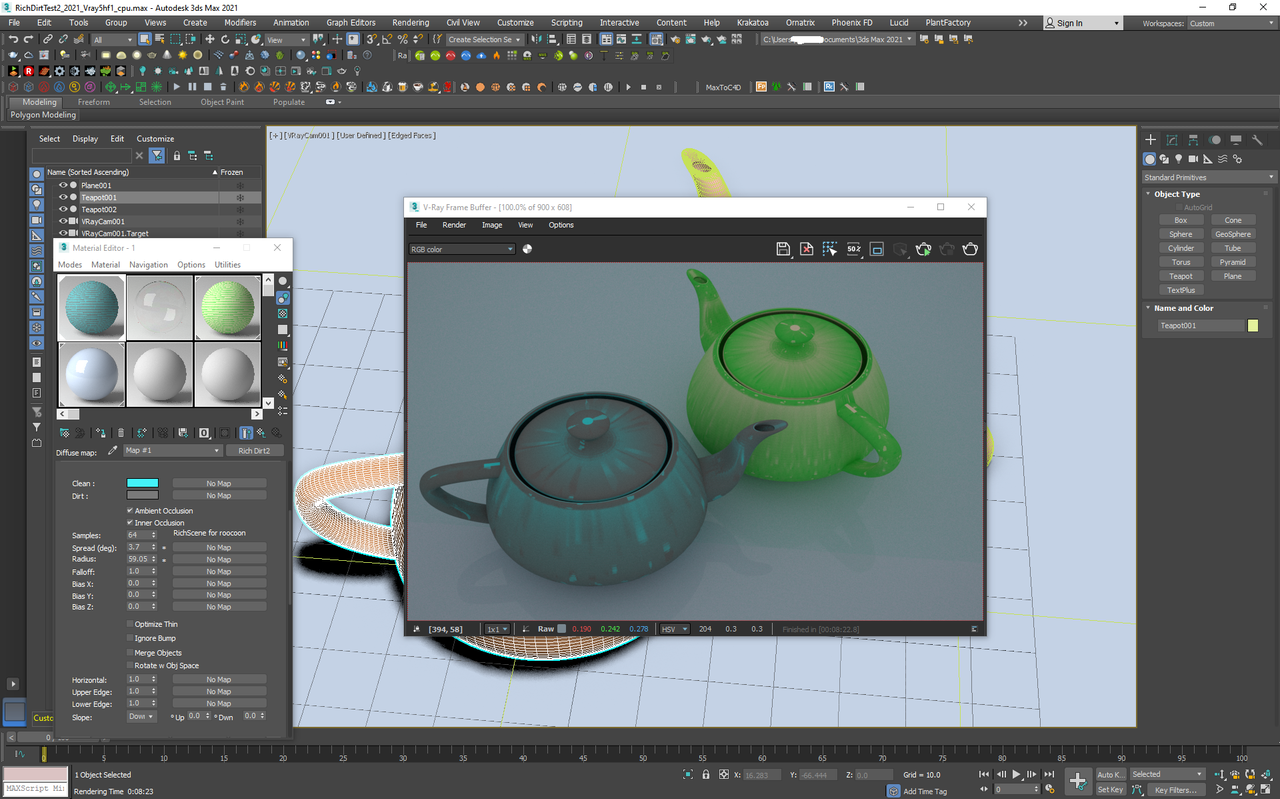Click the mono channel circle in Frame Buffer

point(527,249)
